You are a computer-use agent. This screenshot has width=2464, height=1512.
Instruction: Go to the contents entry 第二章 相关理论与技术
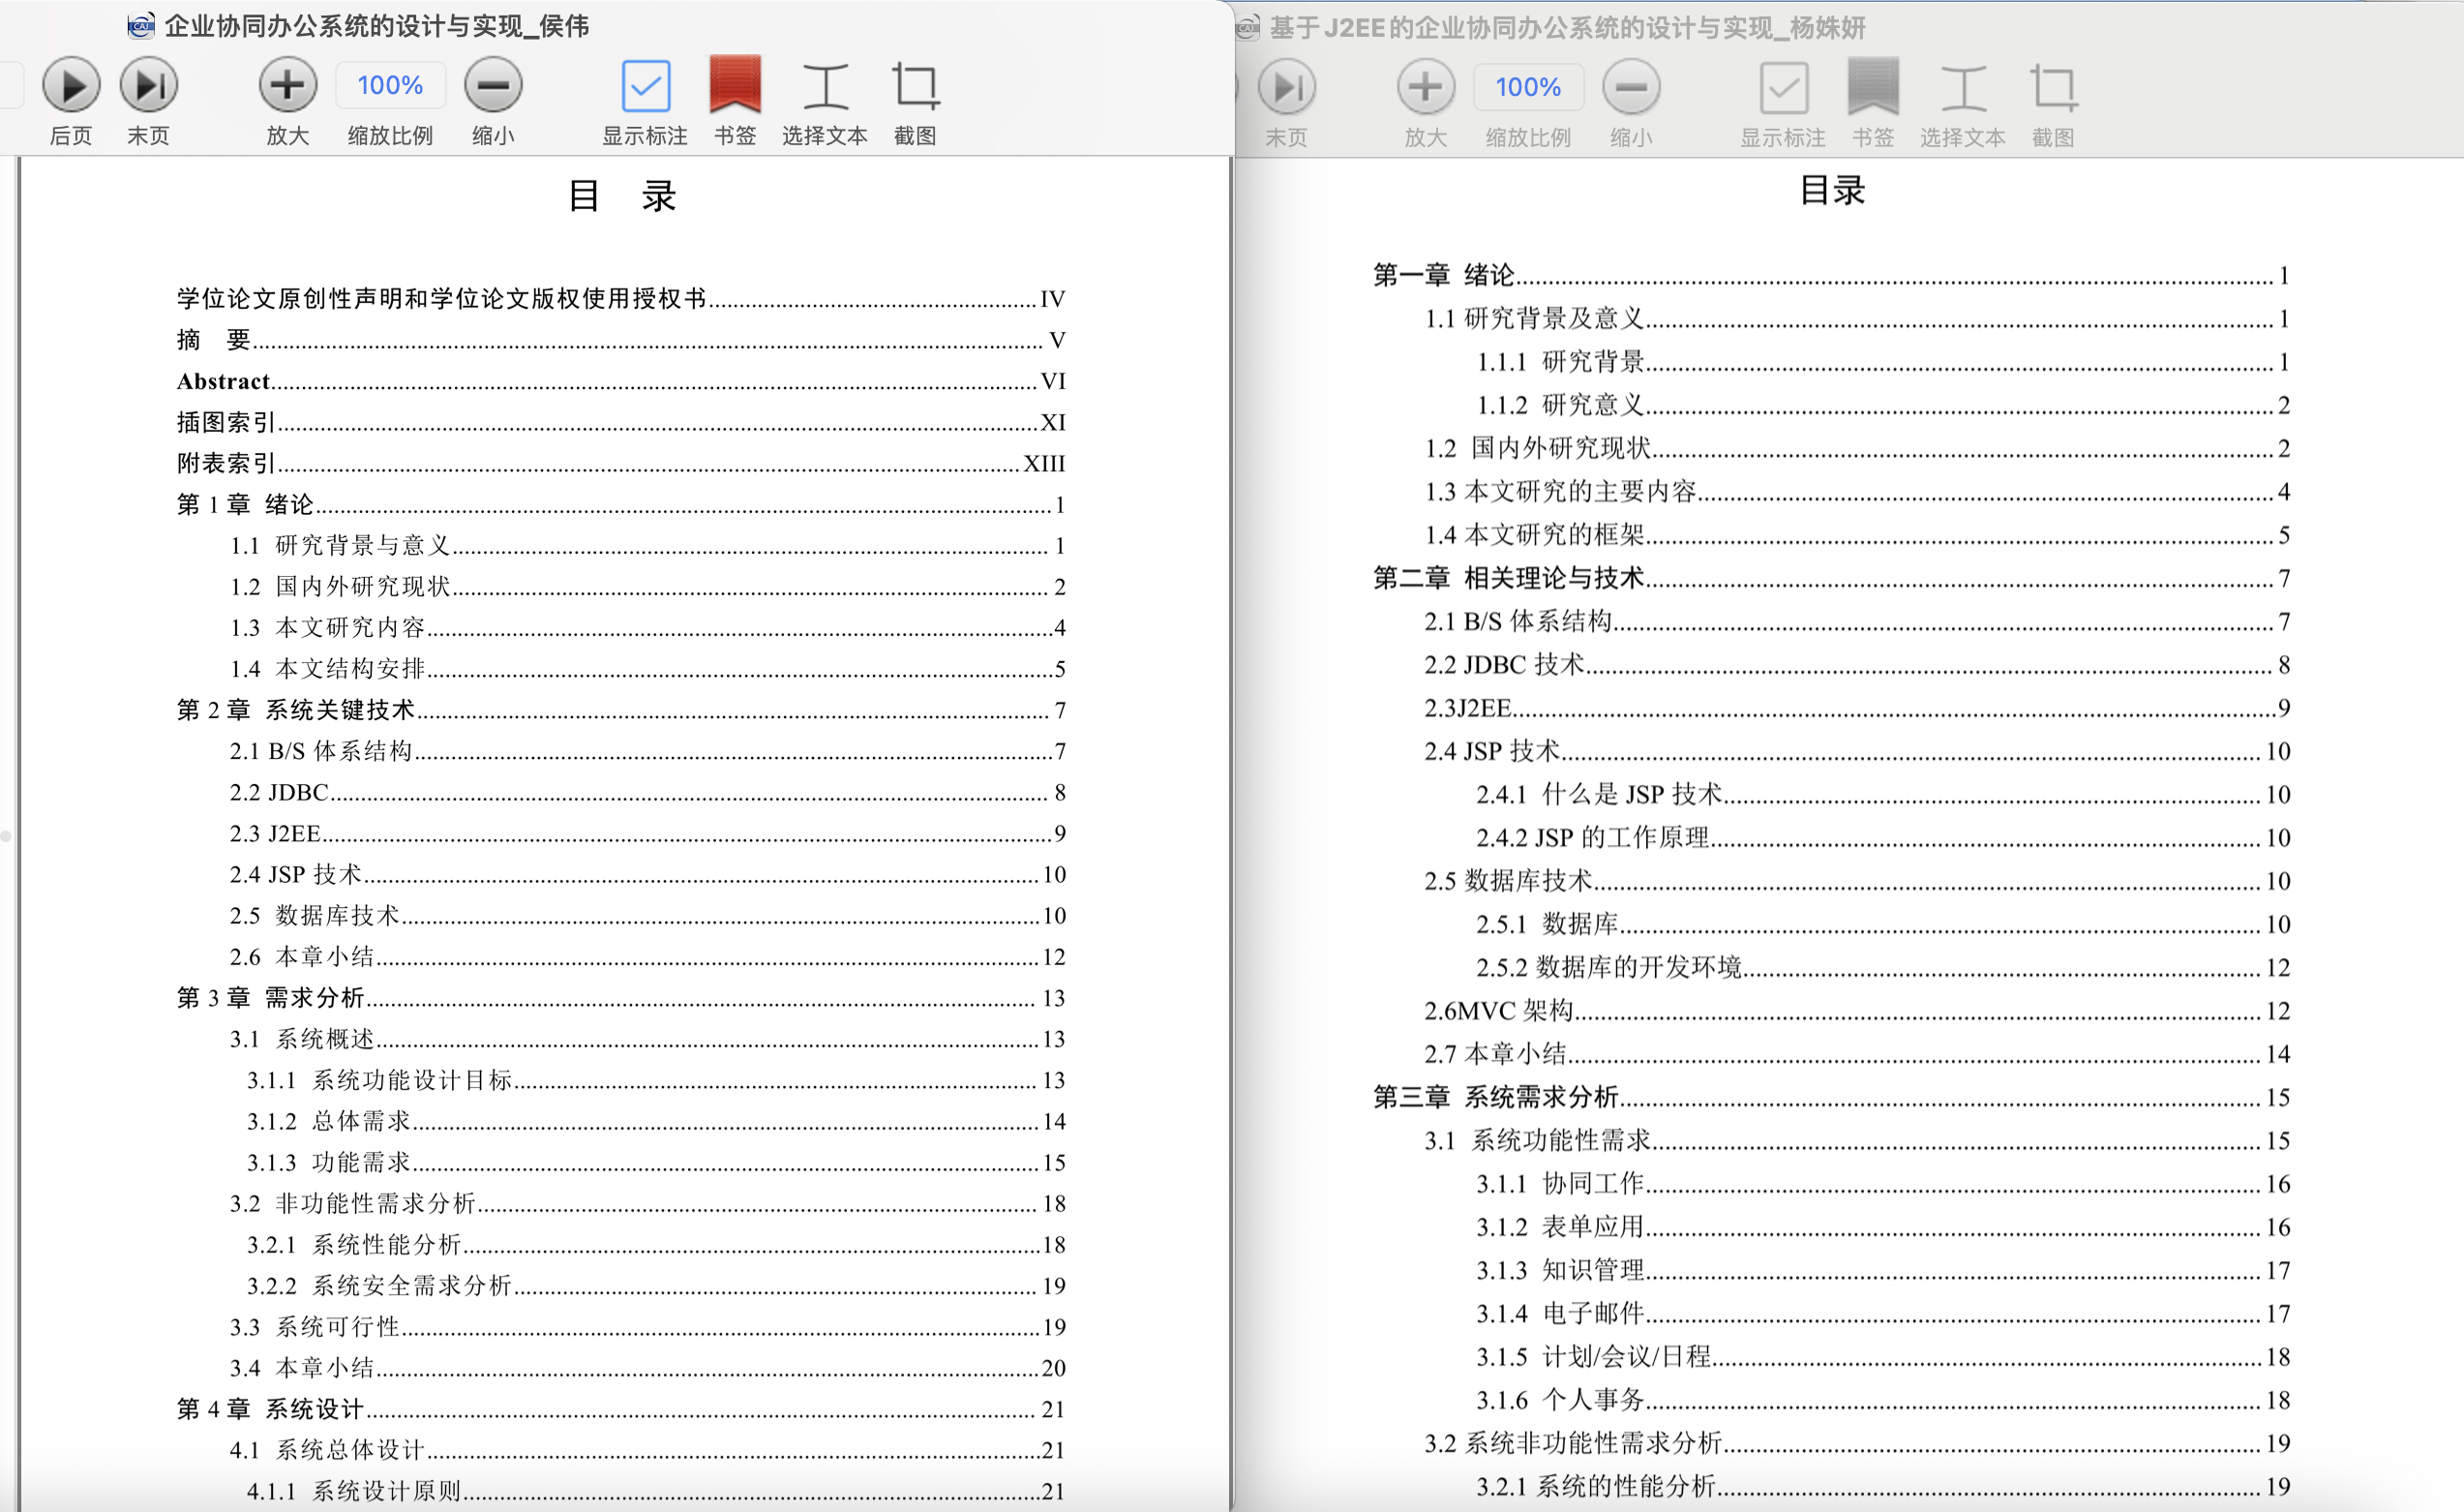coord(1508,578)
